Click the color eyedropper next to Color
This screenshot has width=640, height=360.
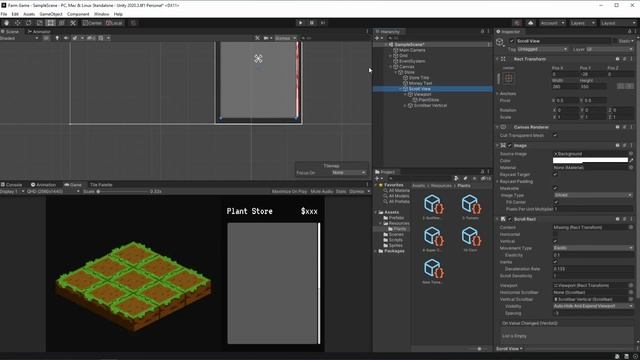tap(631, 160)
